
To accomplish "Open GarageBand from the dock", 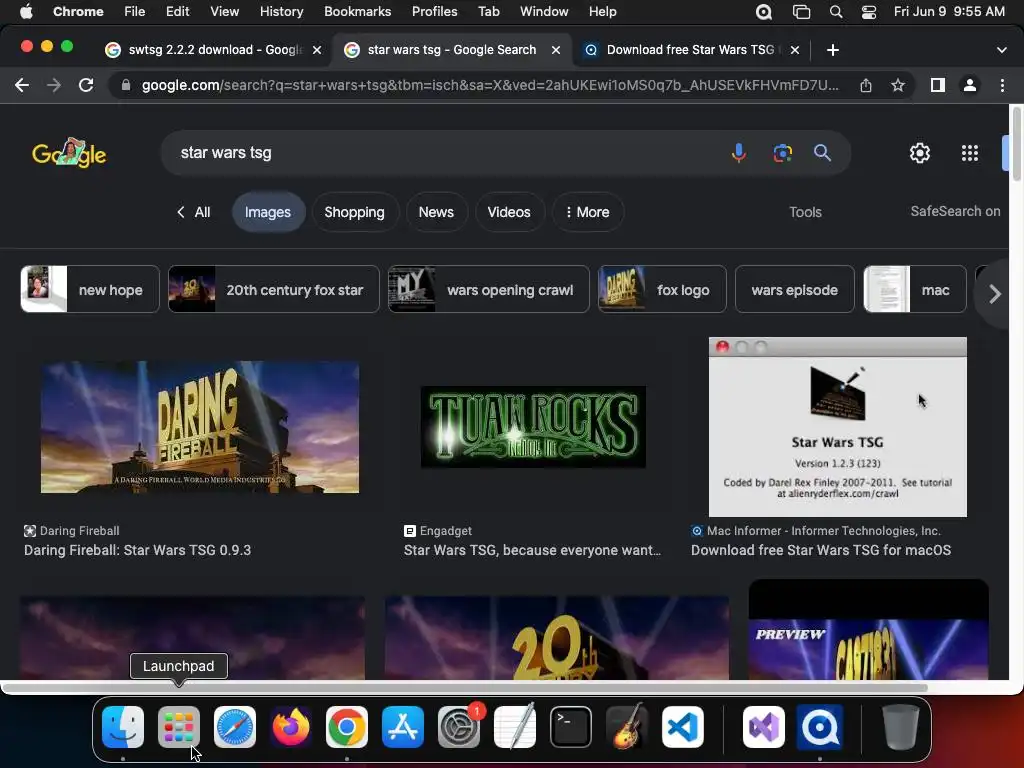I will [627, 727].
